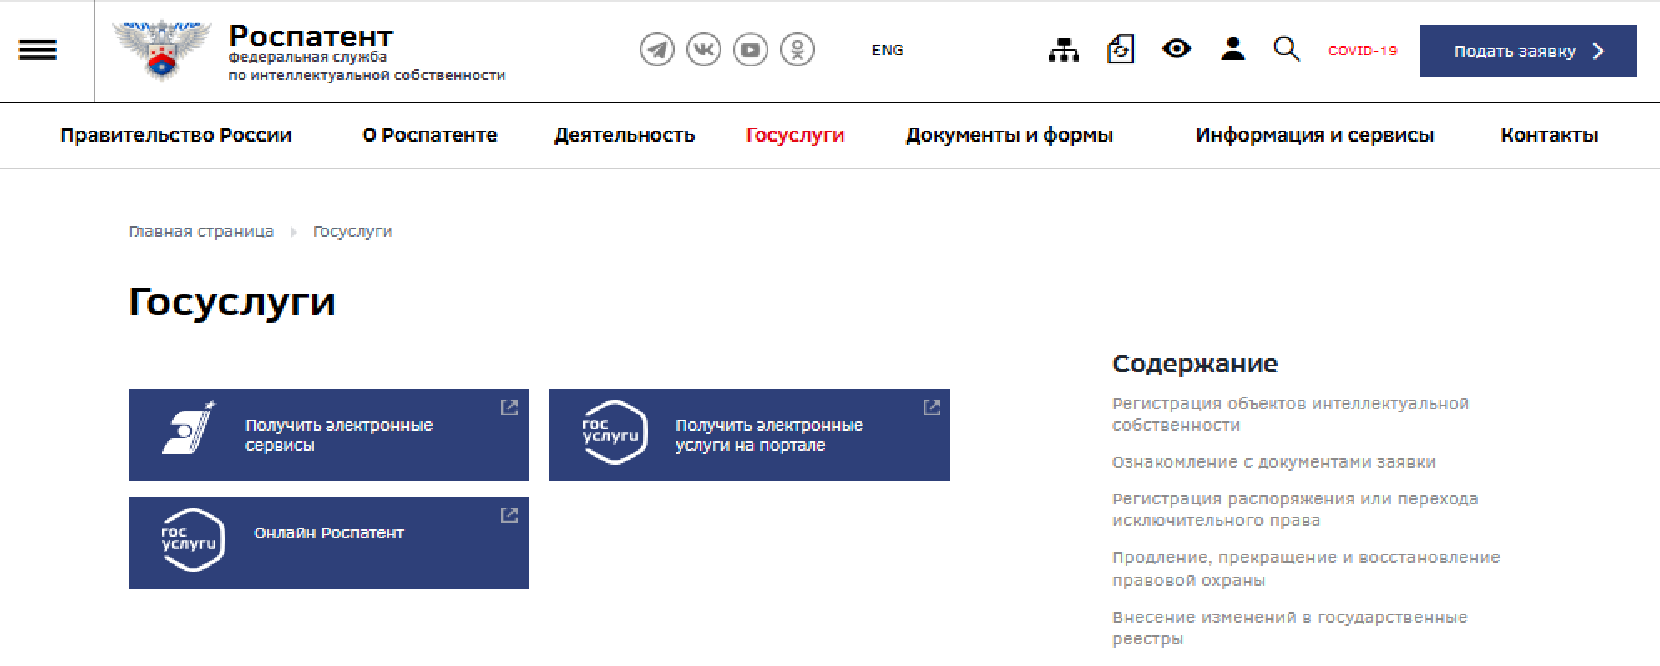Image resolution: width=1660 pixels, height=666 pixels.
Task: Expand the О Роспатенте menu
Action: pos(429,135)
